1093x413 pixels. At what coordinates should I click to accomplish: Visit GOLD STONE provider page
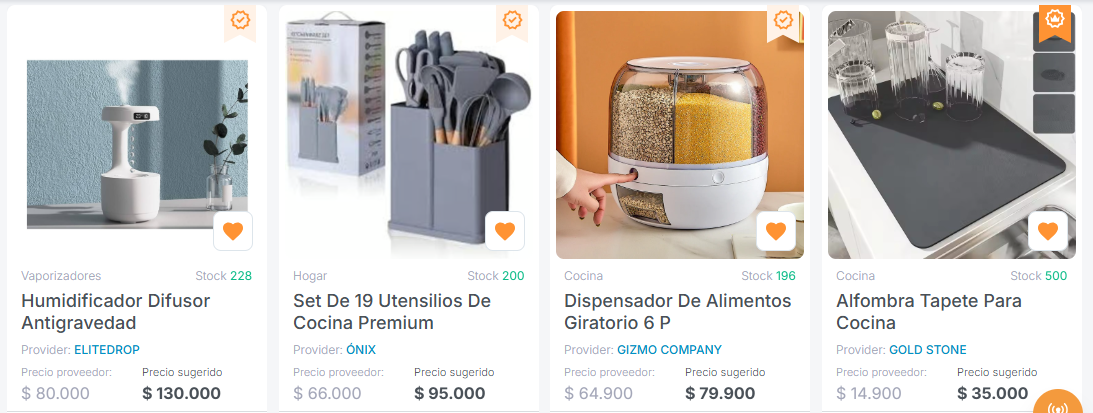pos(928,350)
